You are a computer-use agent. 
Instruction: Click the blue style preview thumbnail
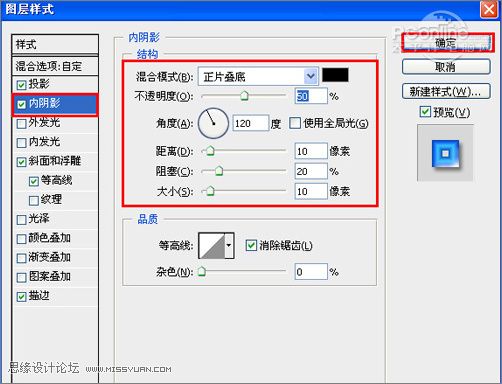tap(445, 153)
